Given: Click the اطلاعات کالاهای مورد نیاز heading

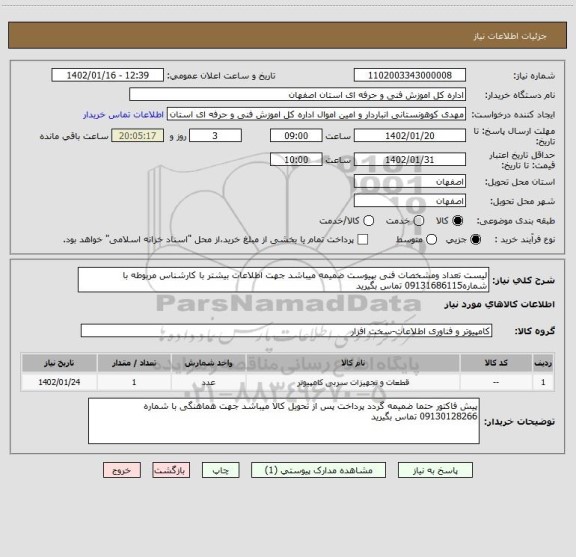Looking at the screenshot, I should [500, 305].
